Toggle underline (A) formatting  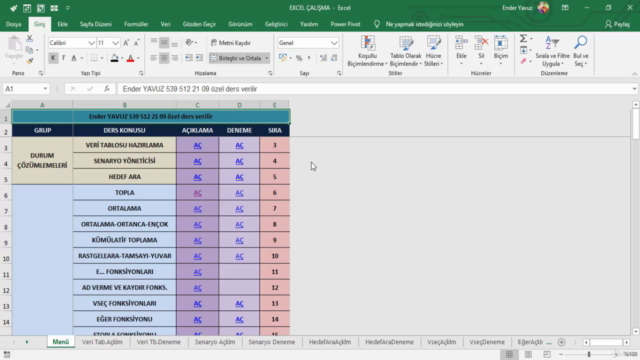(74, 58)
